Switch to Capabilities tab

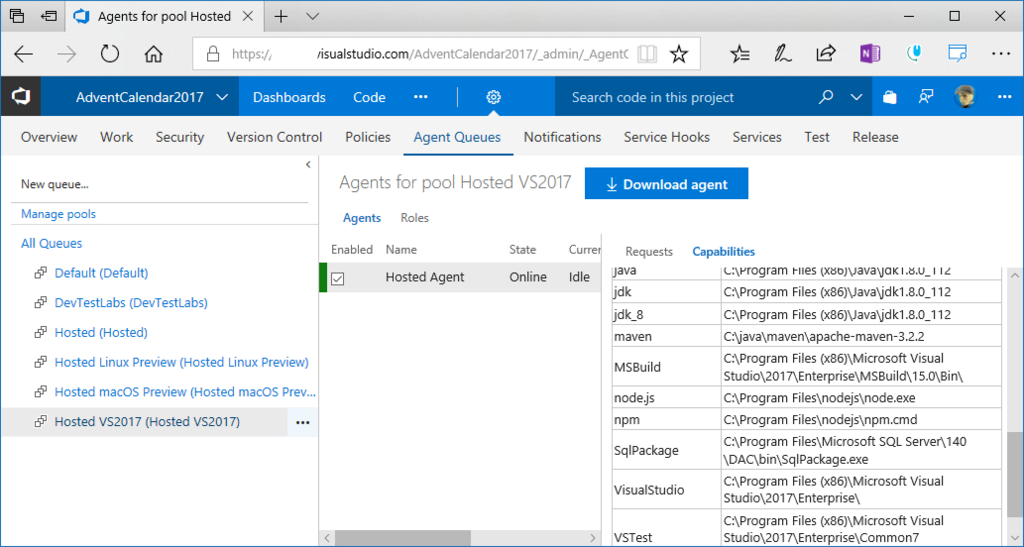[724, 251]
